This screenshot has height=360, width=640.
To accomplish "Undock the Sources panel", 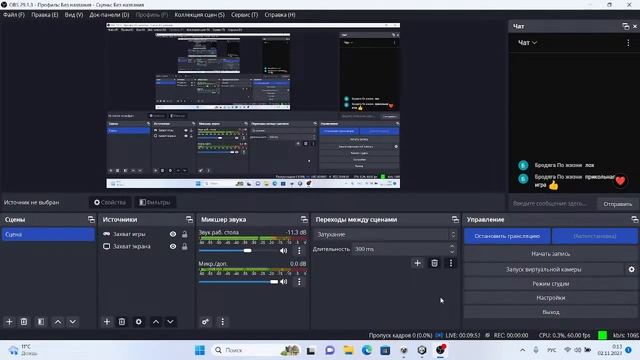I will point(189,220).
